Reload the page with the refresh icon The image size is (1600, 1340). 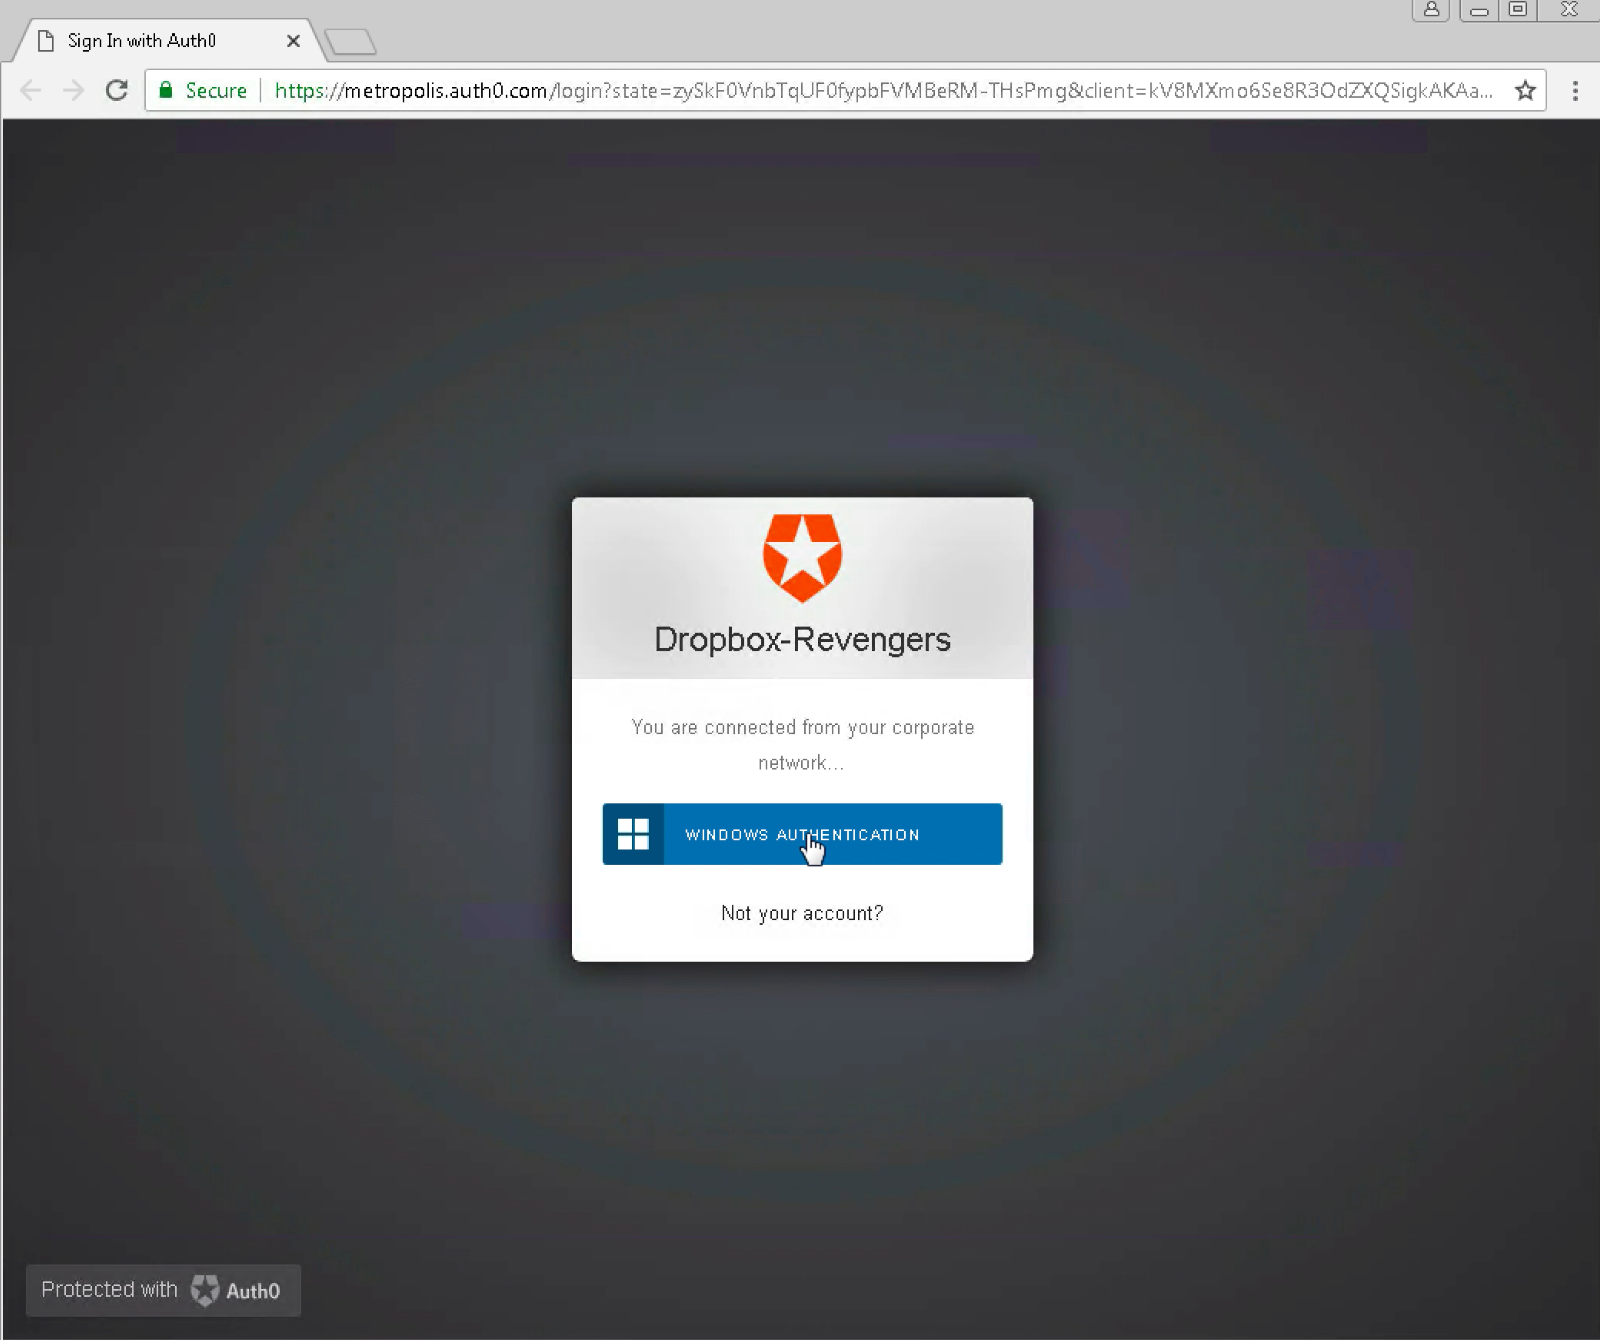coord(117,90)
